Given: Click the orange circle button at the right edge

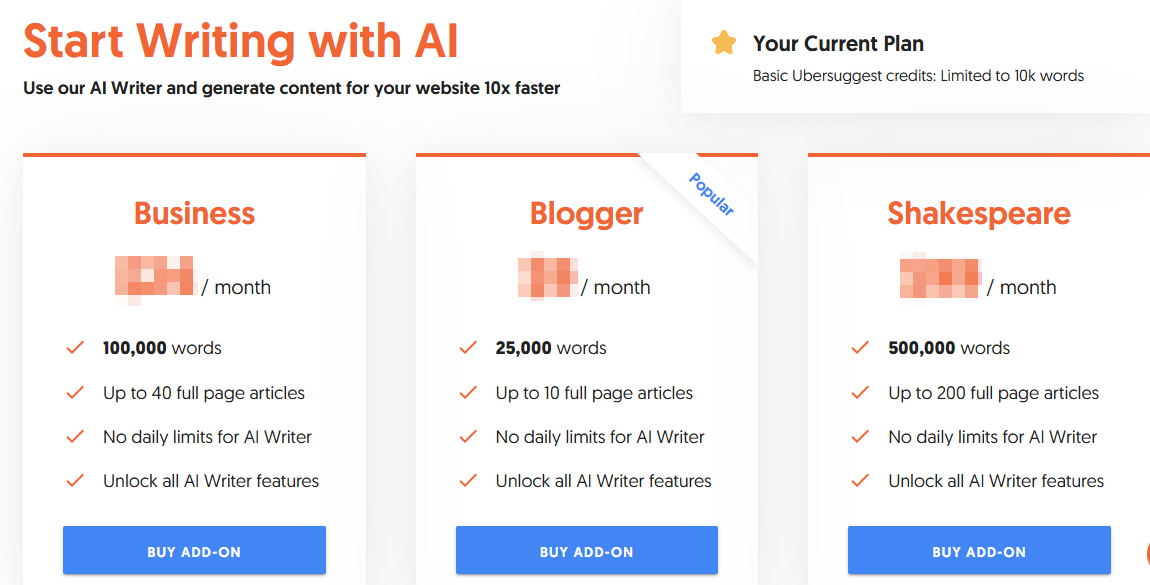Looking at the screenshot, I should click(1145, 553).
